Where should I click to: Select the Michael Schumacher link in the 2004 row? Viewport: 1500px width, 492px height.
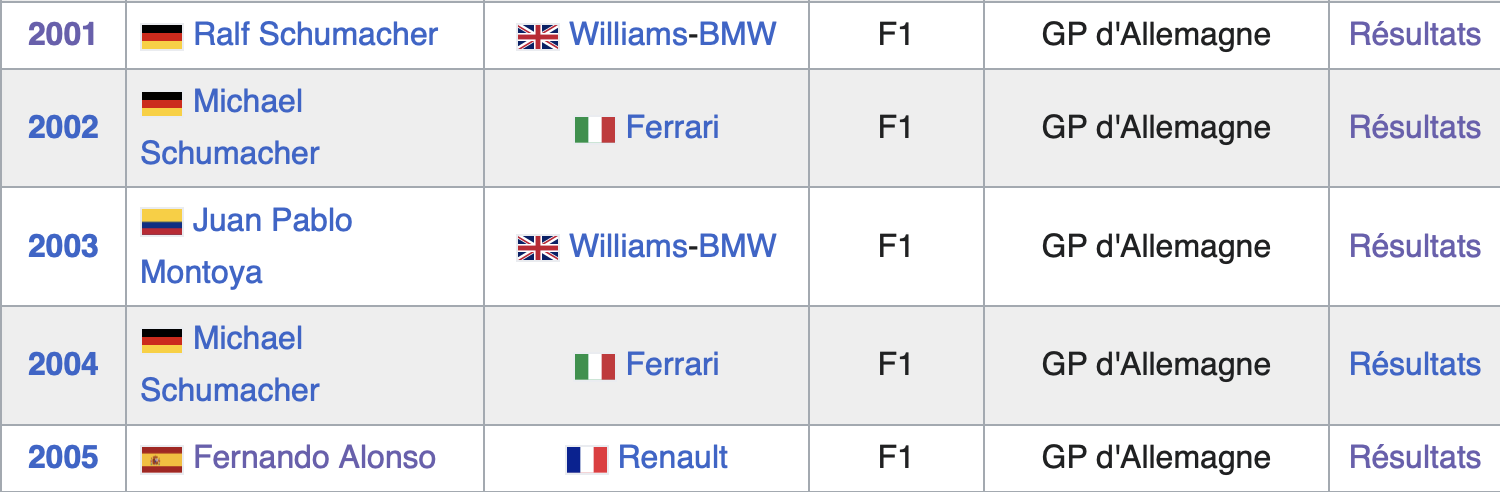(247, 339)
